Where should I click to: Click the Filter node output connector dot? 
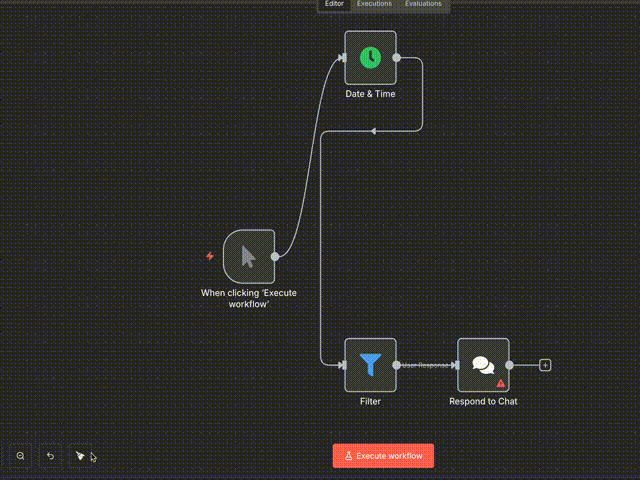pos(397,365)
